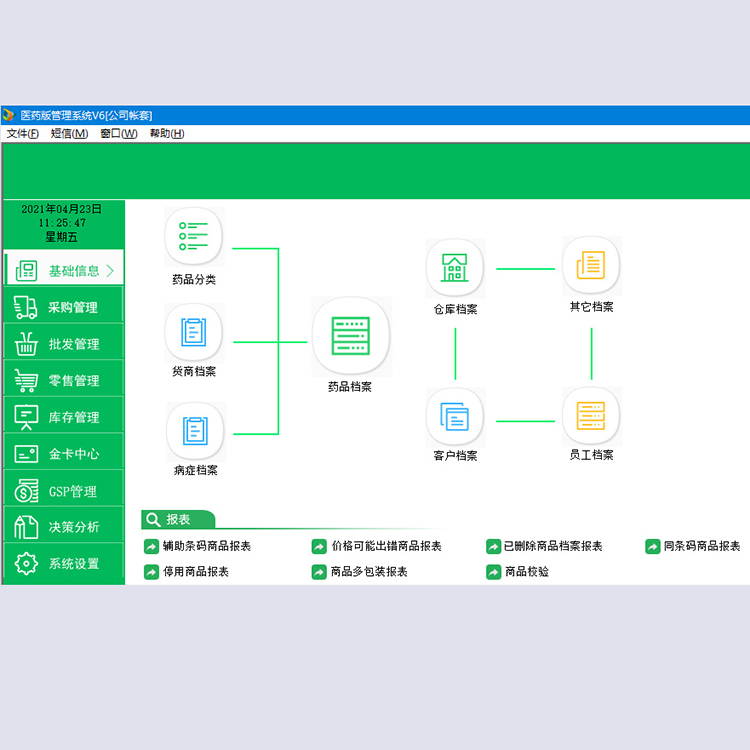750x750 pixels.
Task: Expand the 基础信息 chevron arrow
Action: point(110,271)
